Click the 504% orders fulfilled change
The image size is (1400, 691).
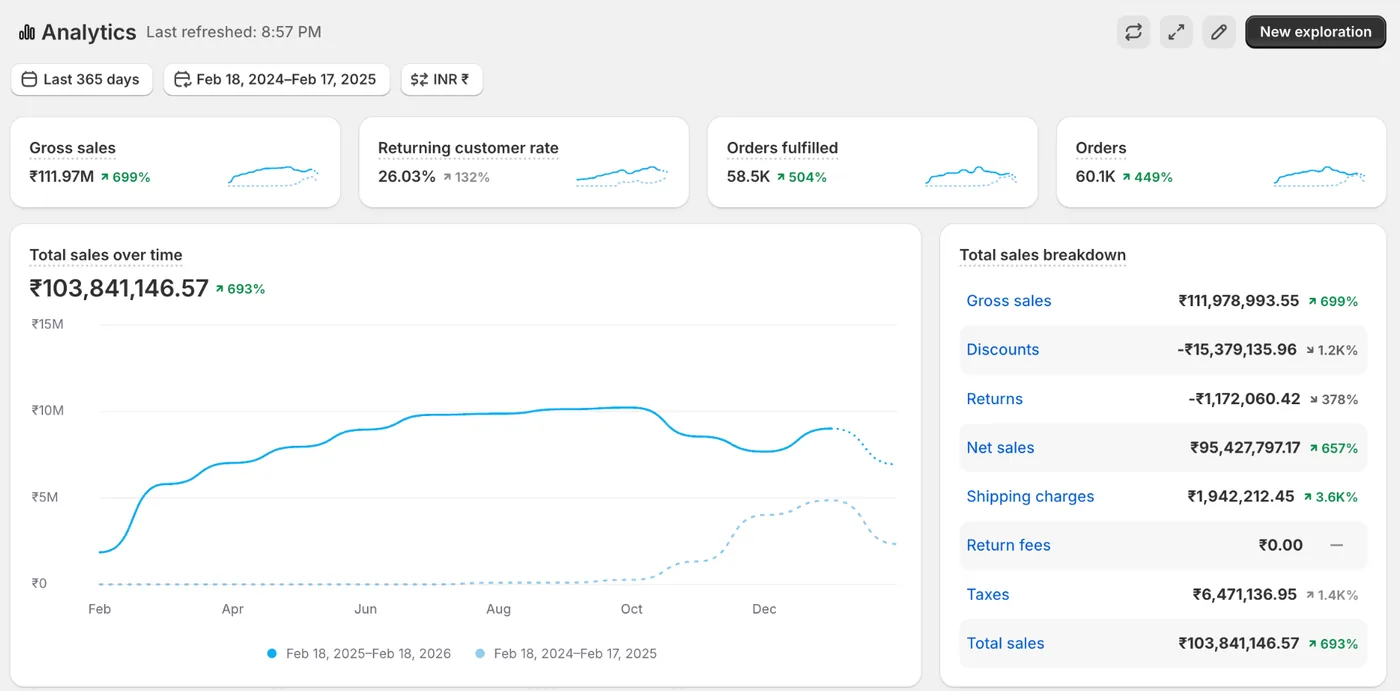click(x=802, y=177)
